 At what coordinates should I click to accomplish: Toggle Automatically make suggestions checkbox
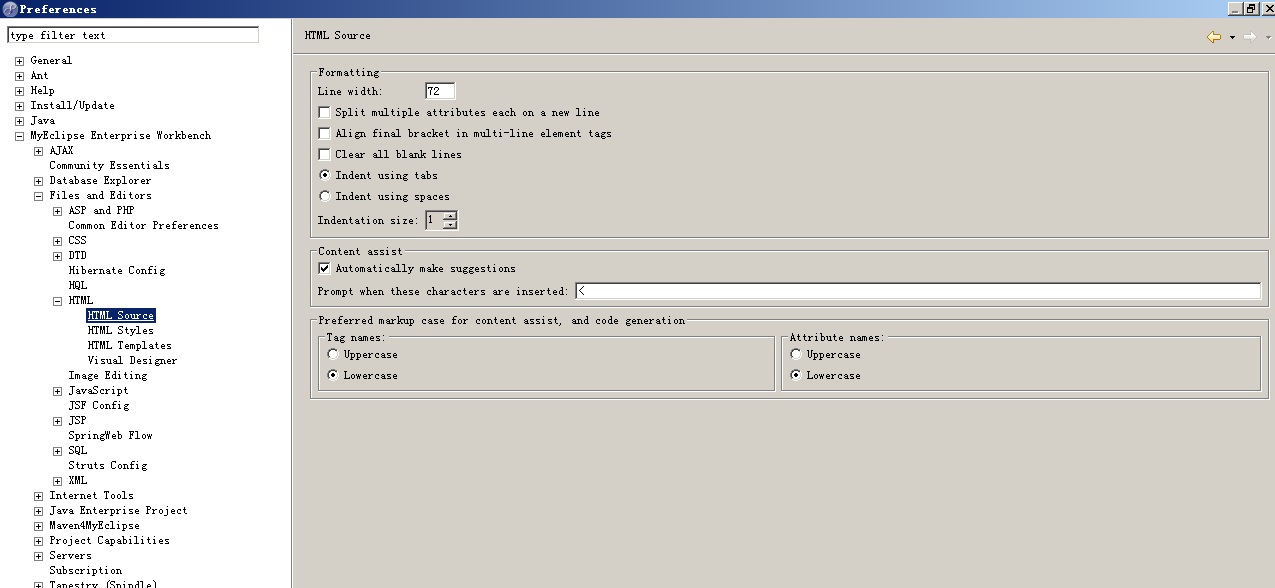324,269
